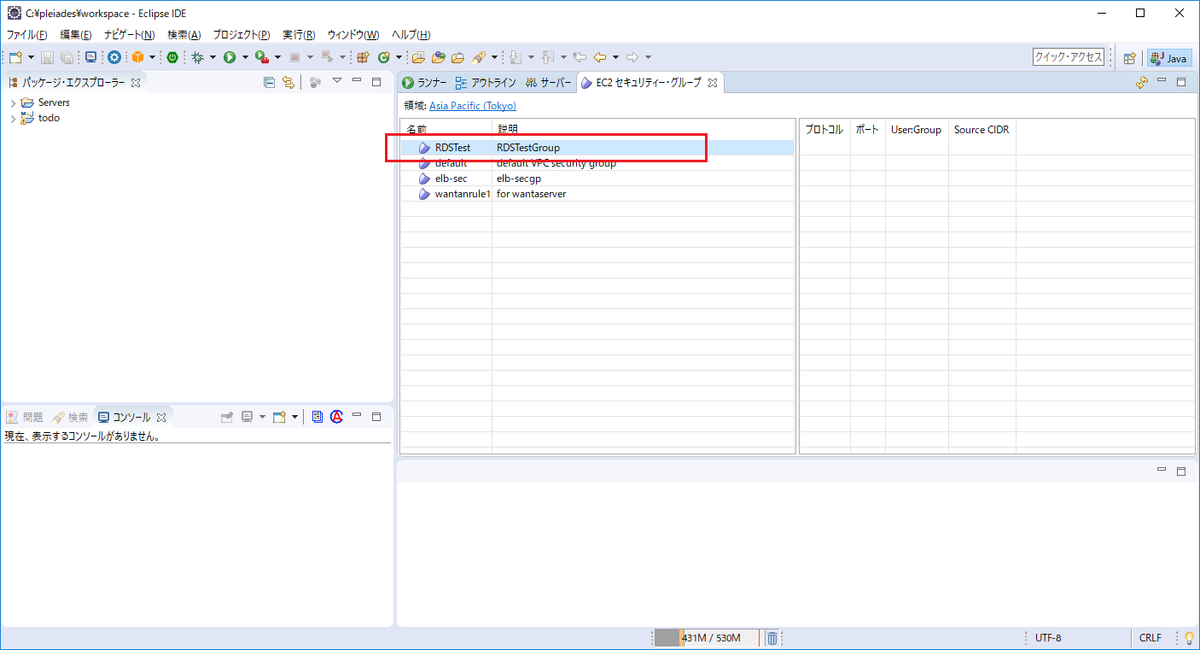Close the EC2 セキュリティー・グループ tab
Screen dimensions: 1200x650
point(713,83)
